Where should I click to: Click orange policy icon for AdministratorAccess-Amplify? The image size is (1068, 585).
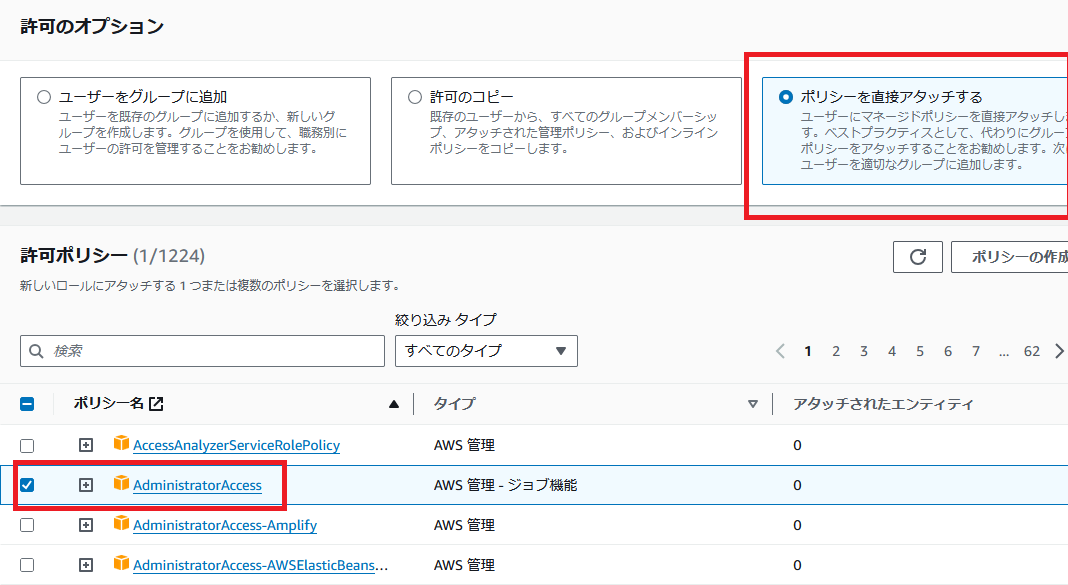[x=121, y=523]
